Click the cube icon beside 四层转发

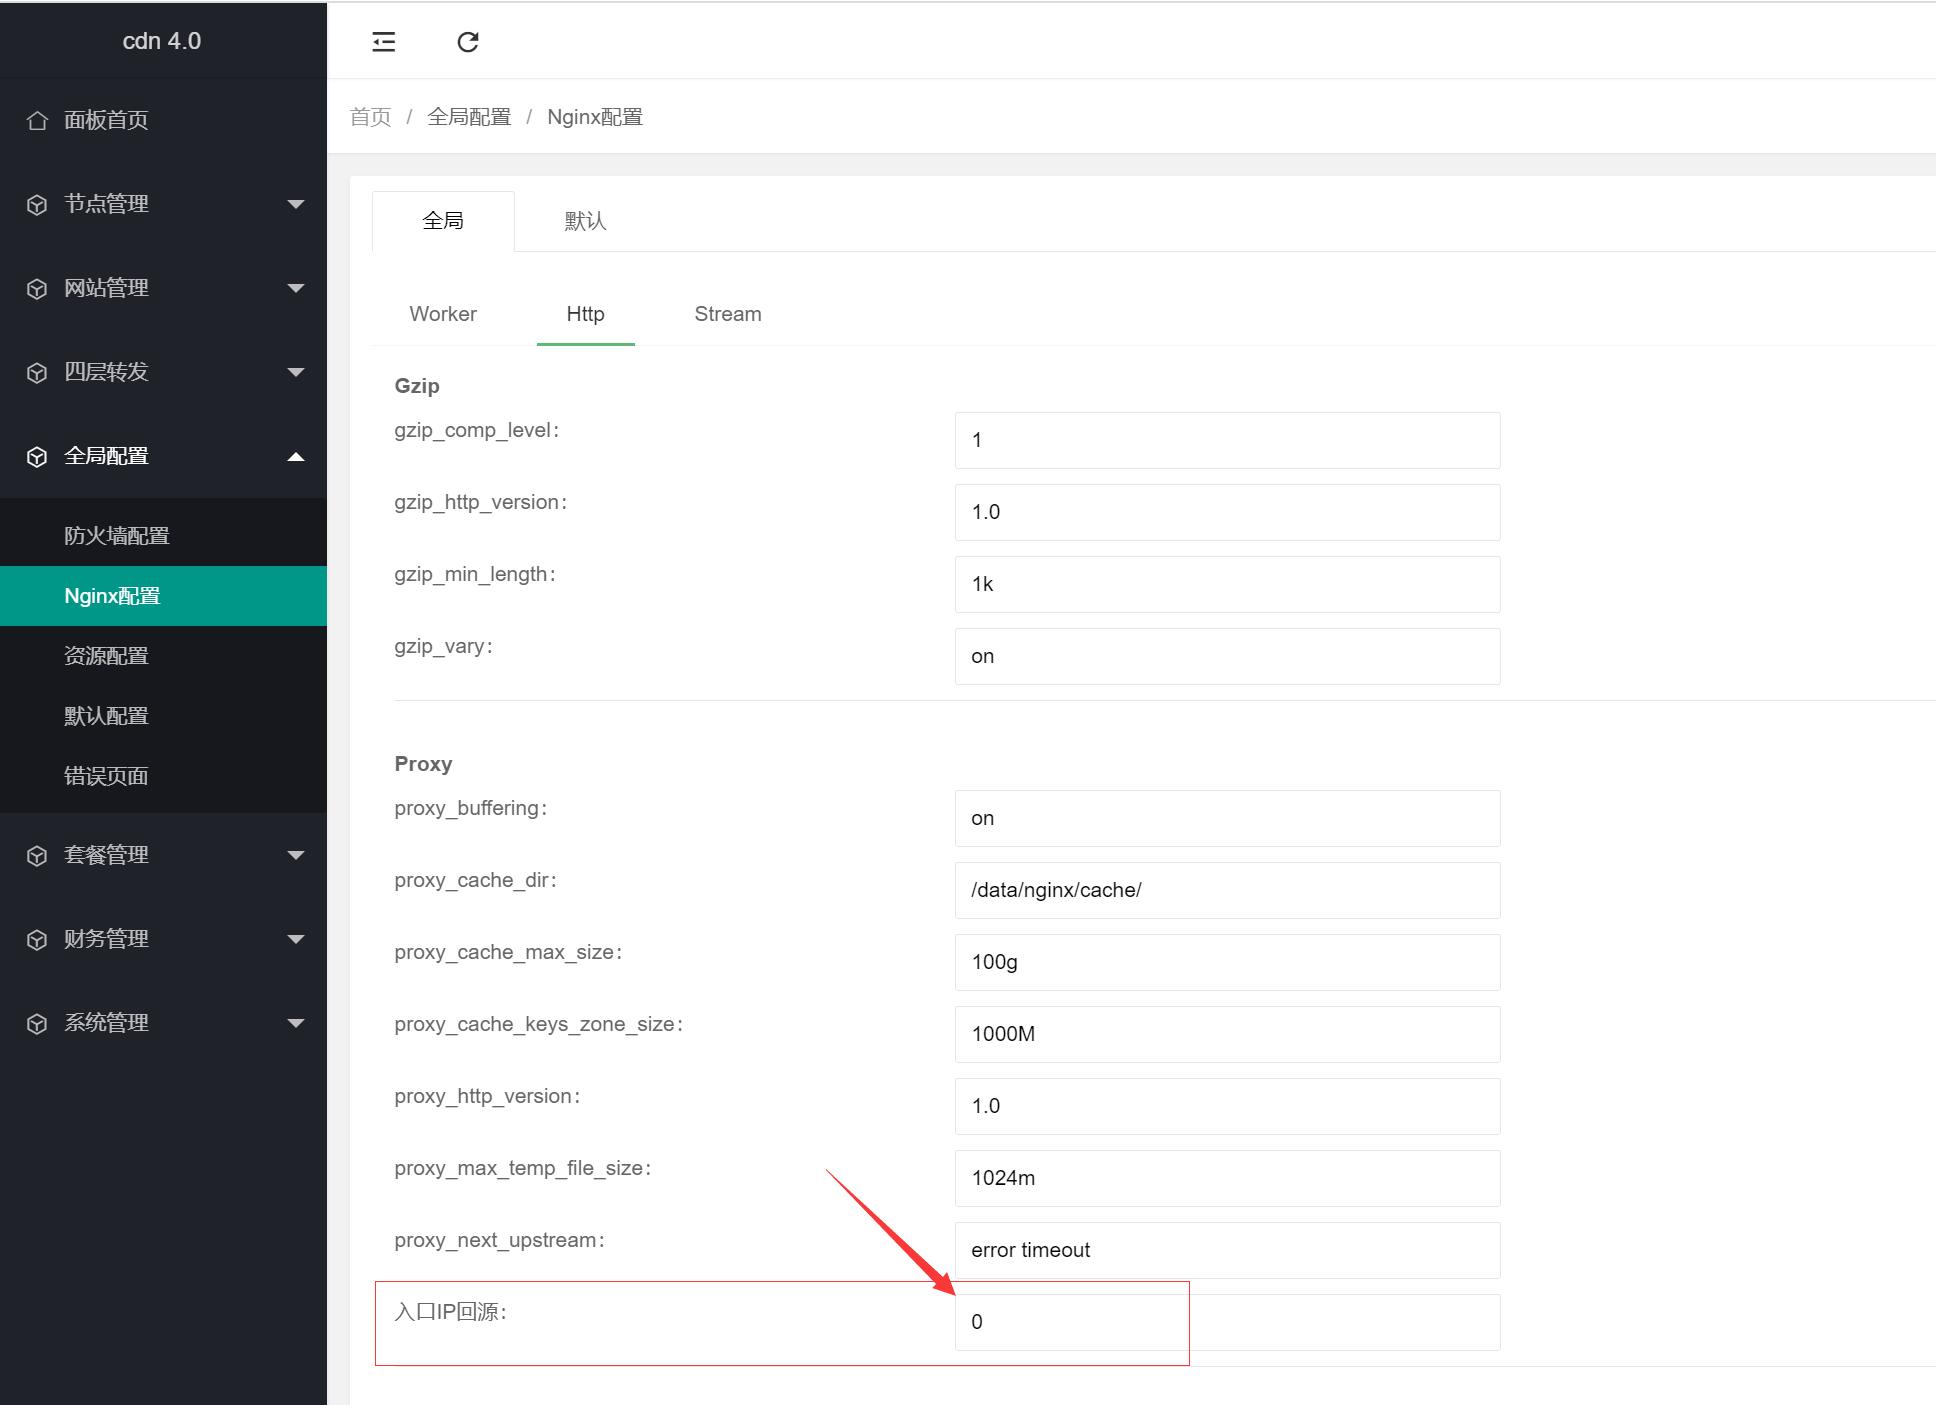pos(37,372)
